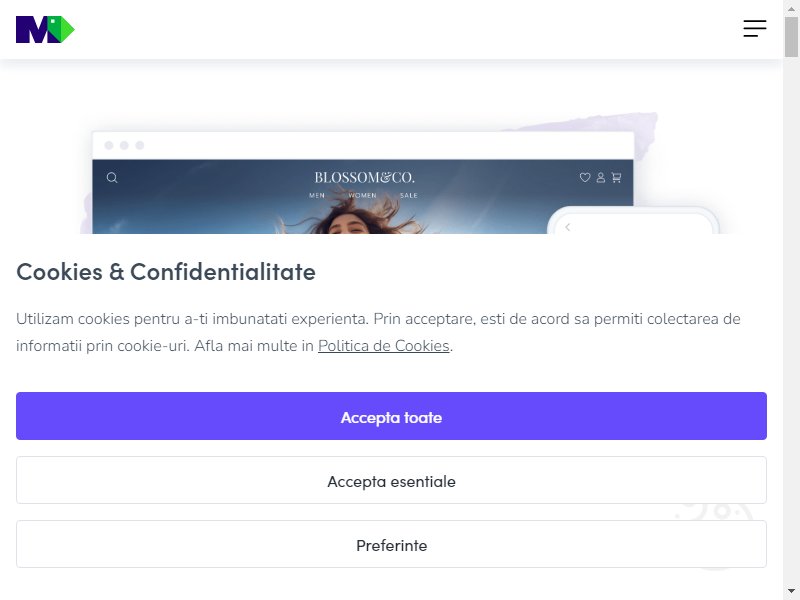Open the Politica de Cookies link
This screenshot has height=600, width=800.
[x=384, y=346]
